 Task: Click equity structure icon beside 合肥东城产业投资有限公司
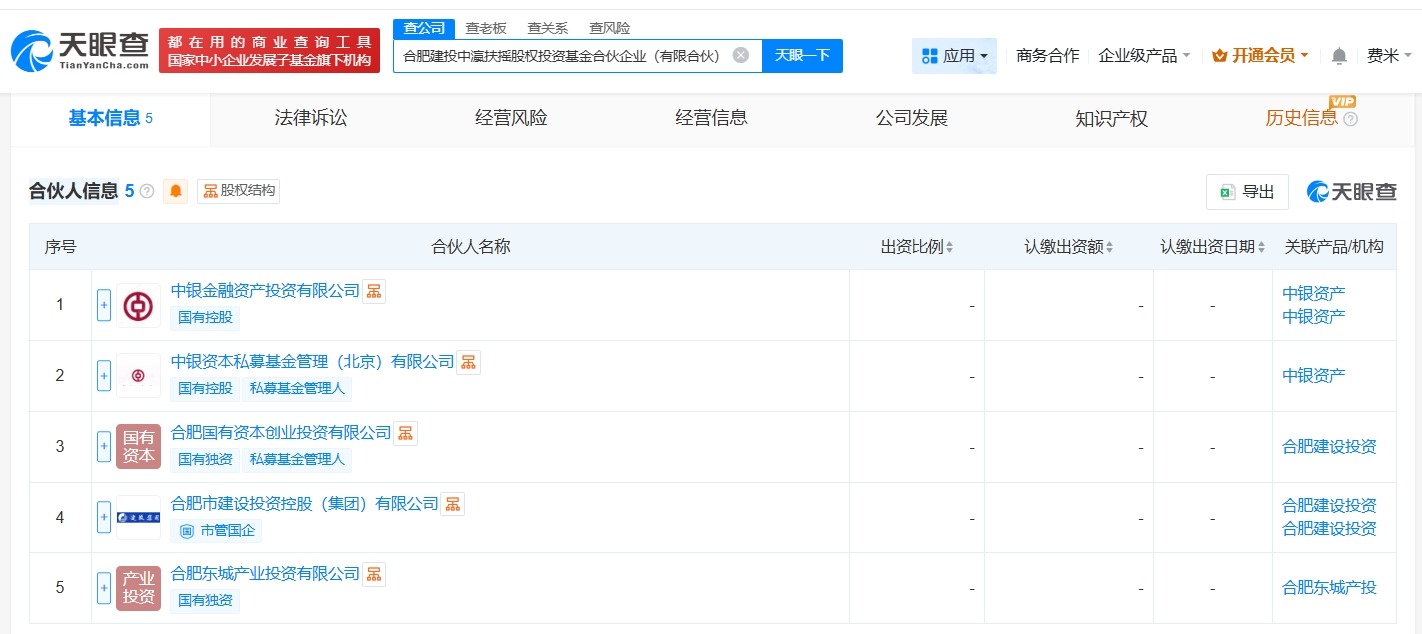(x=374, y=574)
